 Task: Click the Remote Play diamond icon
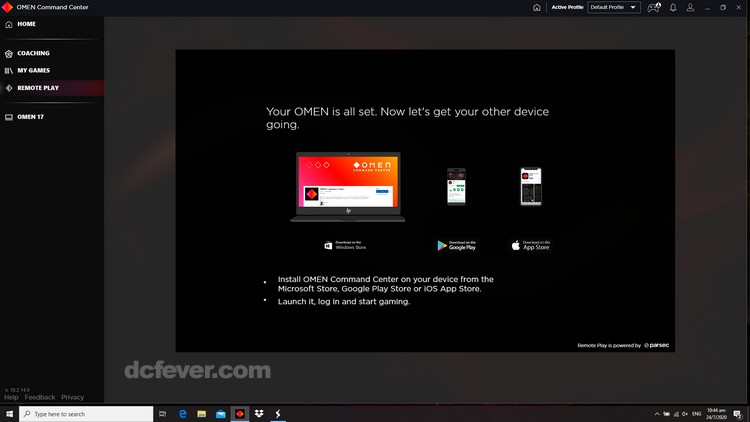[9, 88]
